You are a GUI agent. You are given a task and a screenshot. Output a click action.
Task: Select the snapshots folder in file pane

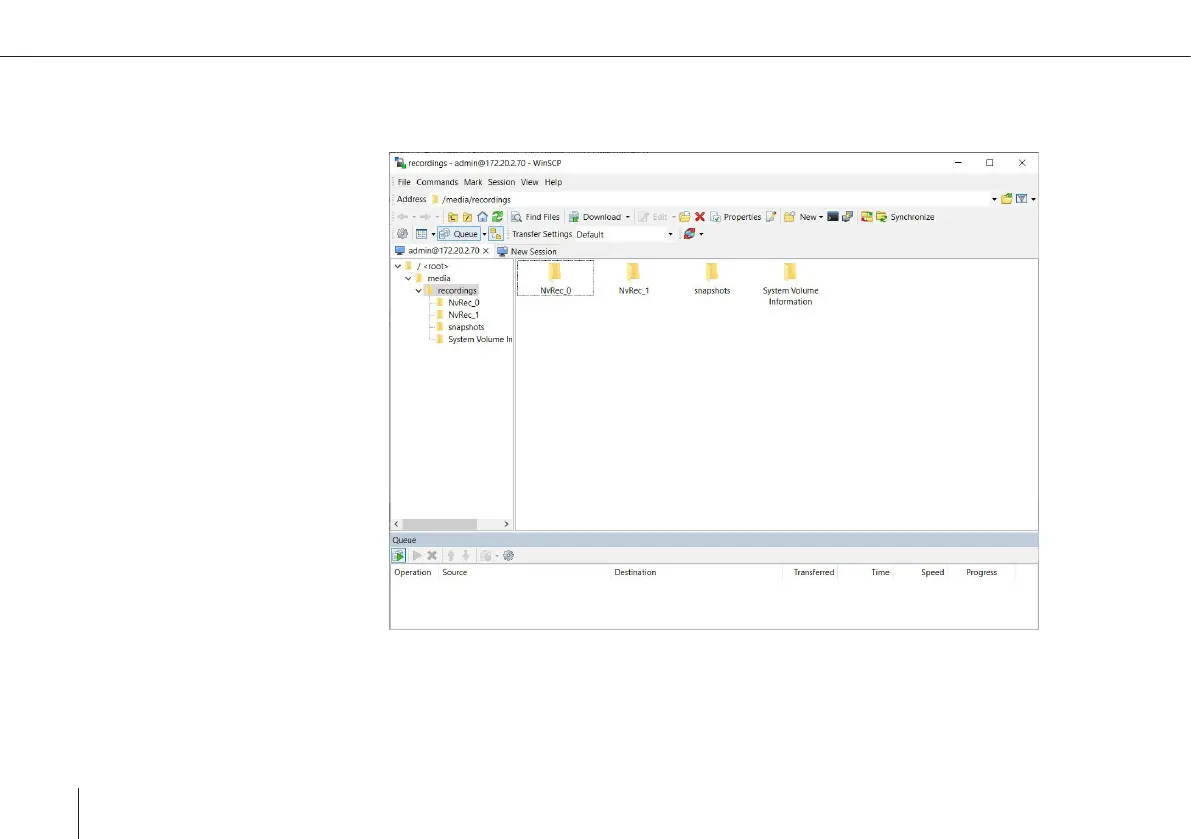pos(712,278)
